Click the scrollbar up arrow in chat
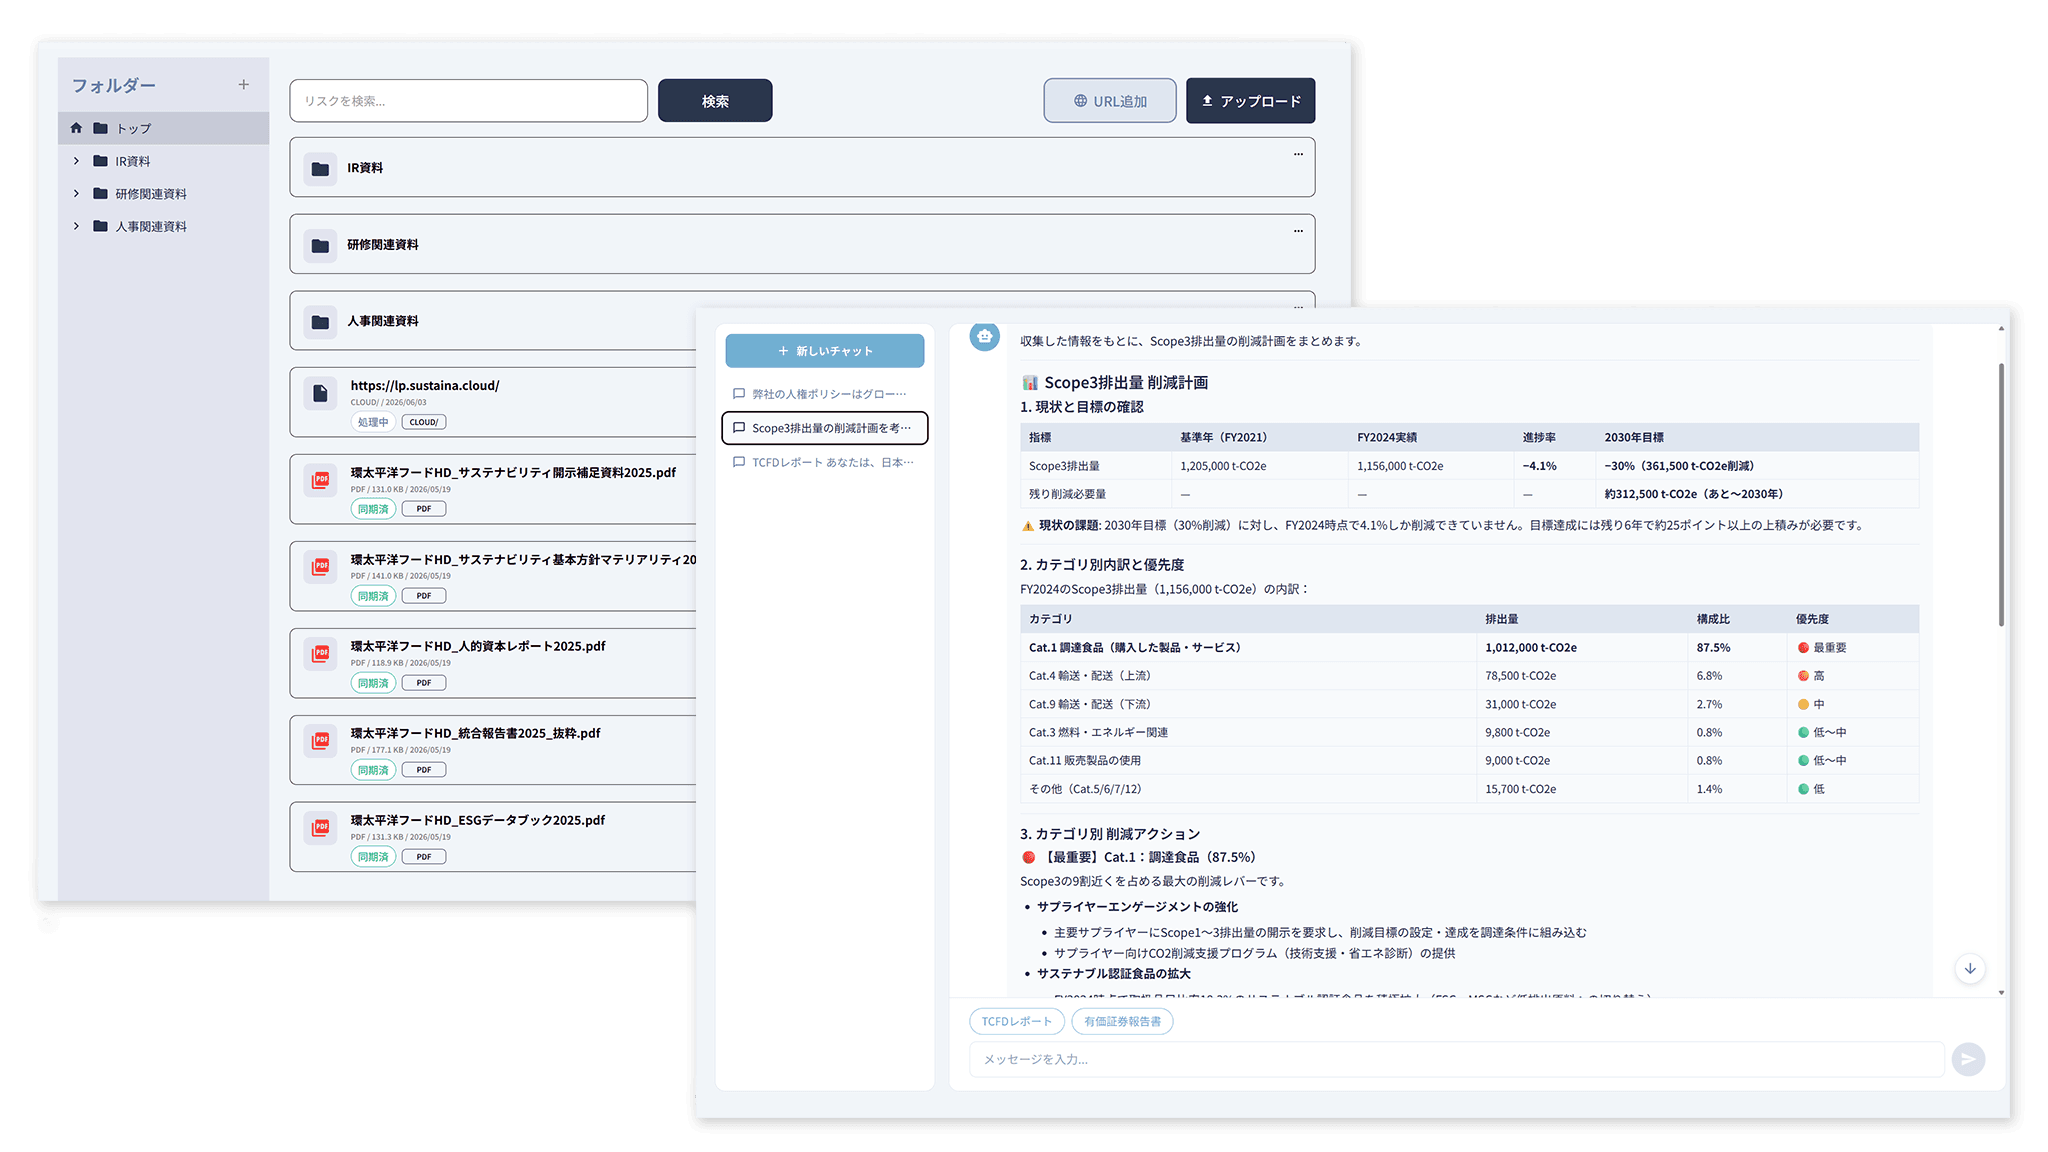The height and width of the screenshot is (1152, 2048). click(2001, 329)
